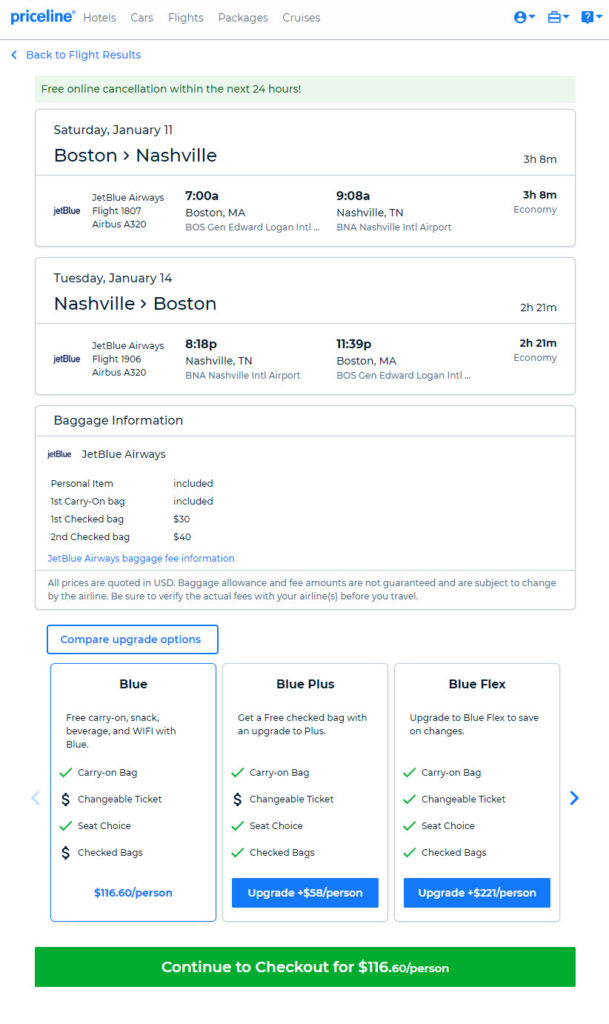
Task: Open the Cruises tab
Action: (x=301, y=18)
